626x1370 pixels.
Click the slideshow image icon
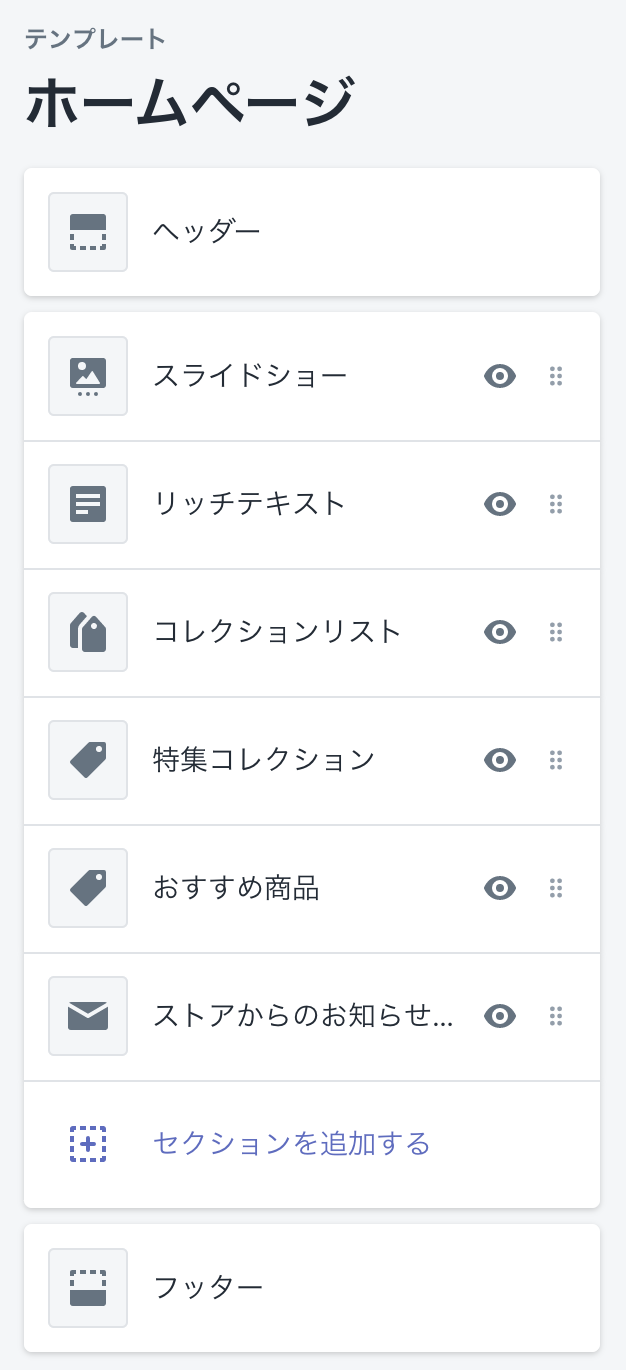click(x=88, y=376)
